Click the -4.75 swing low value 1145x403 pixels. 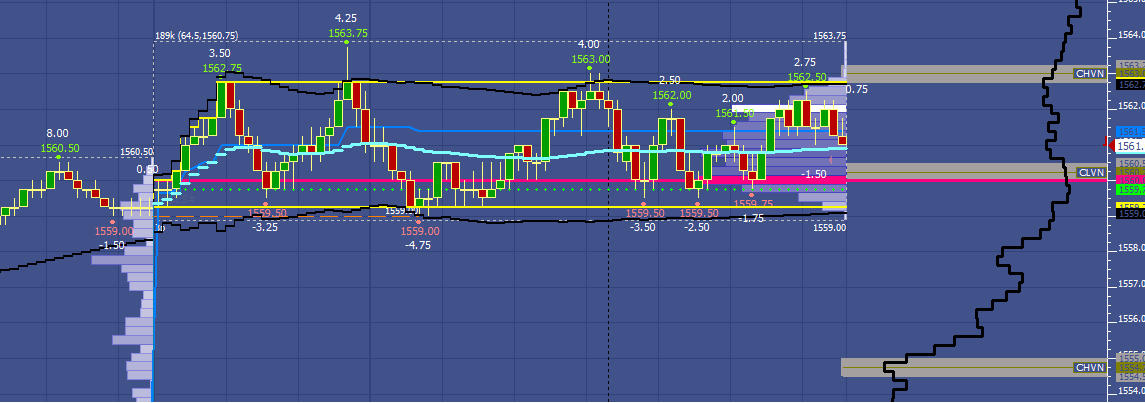pos(418,245)
